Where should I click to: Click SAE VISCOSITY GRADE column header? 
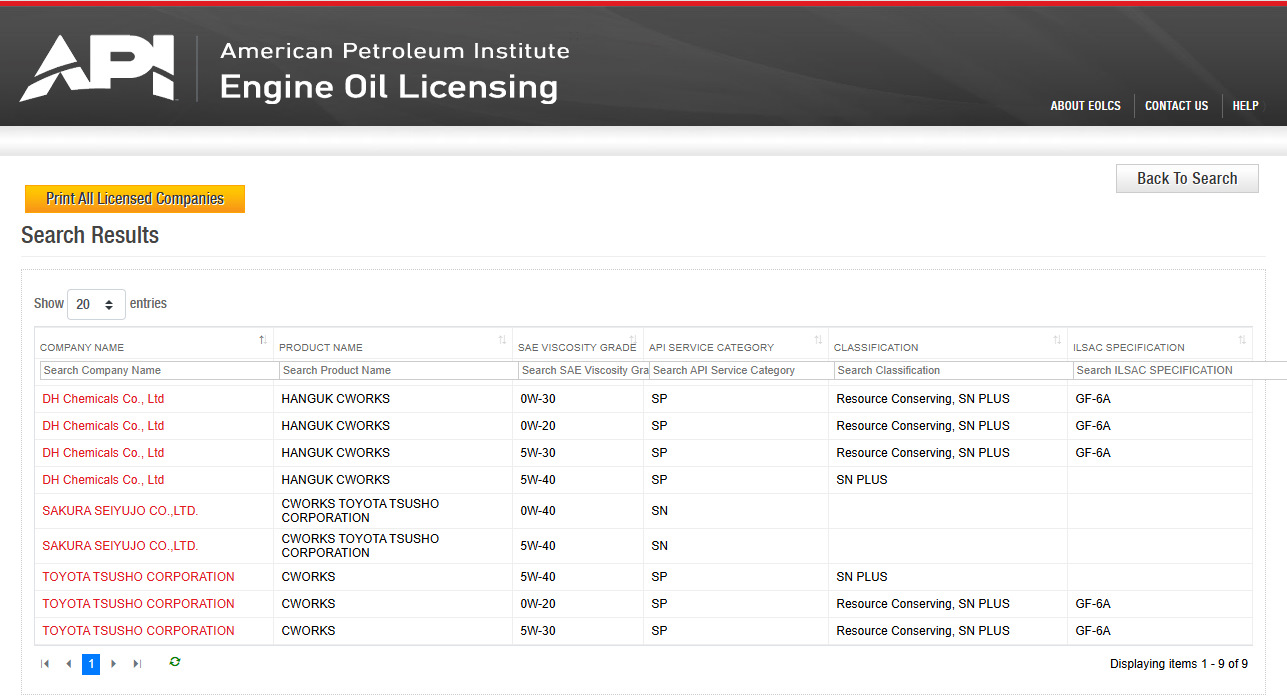577,348
